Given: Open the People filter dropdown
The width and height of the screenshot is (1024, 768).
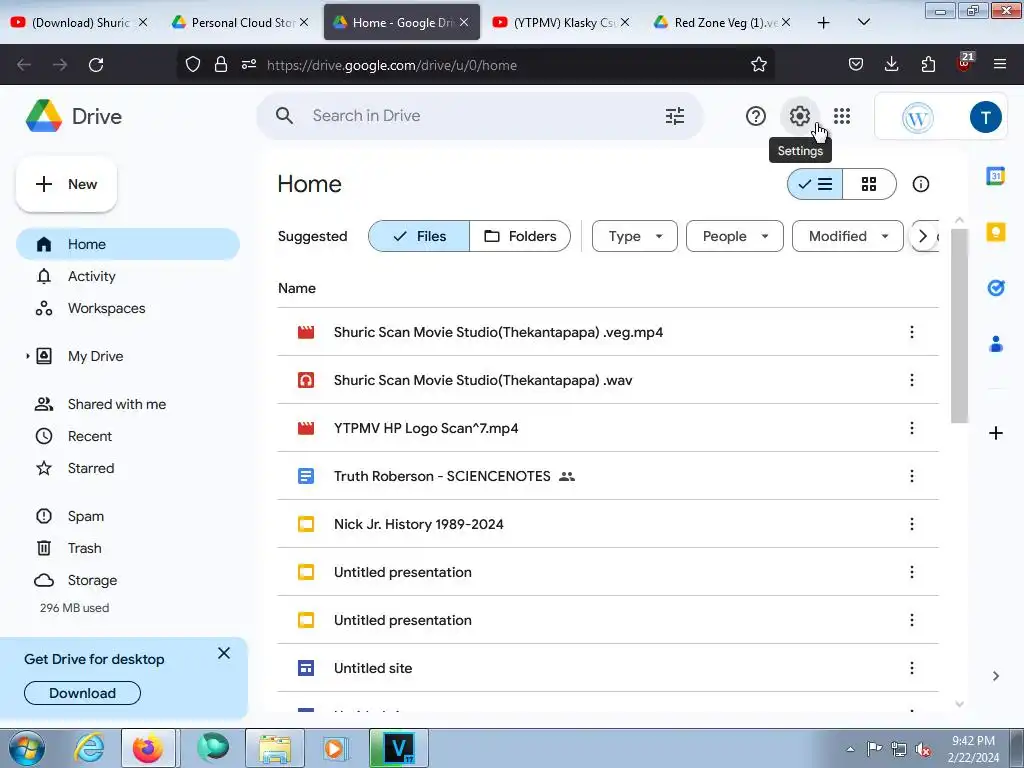Looking at the screenshot, I should [x=735, y=236].
